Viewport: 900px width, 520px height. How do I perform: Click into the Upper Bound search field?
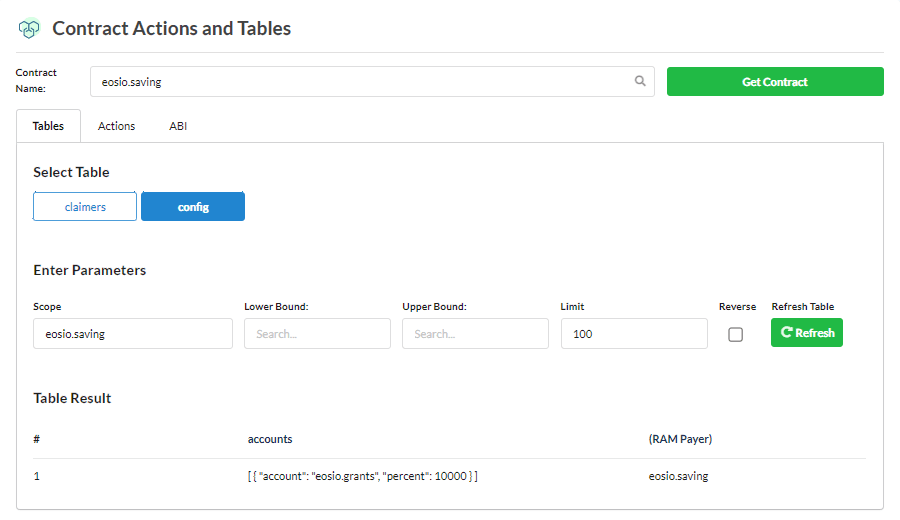pyautogui.click(x=475, y=334)
